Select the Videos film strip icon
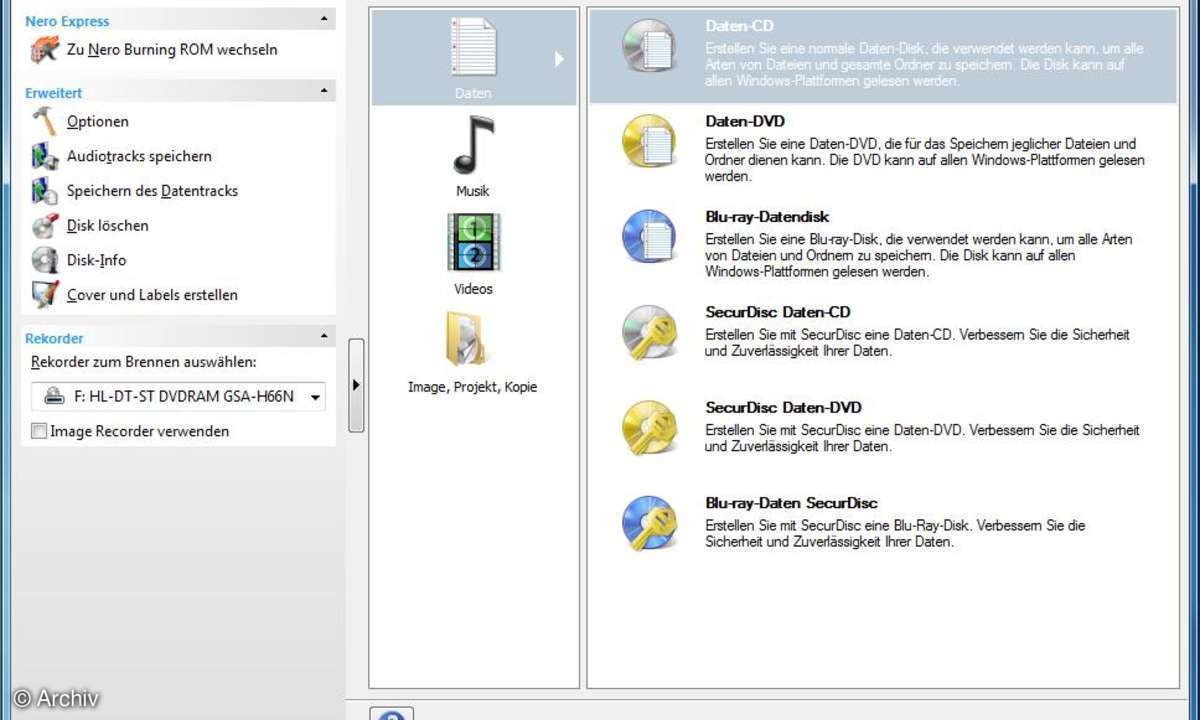 coord(473,242)
